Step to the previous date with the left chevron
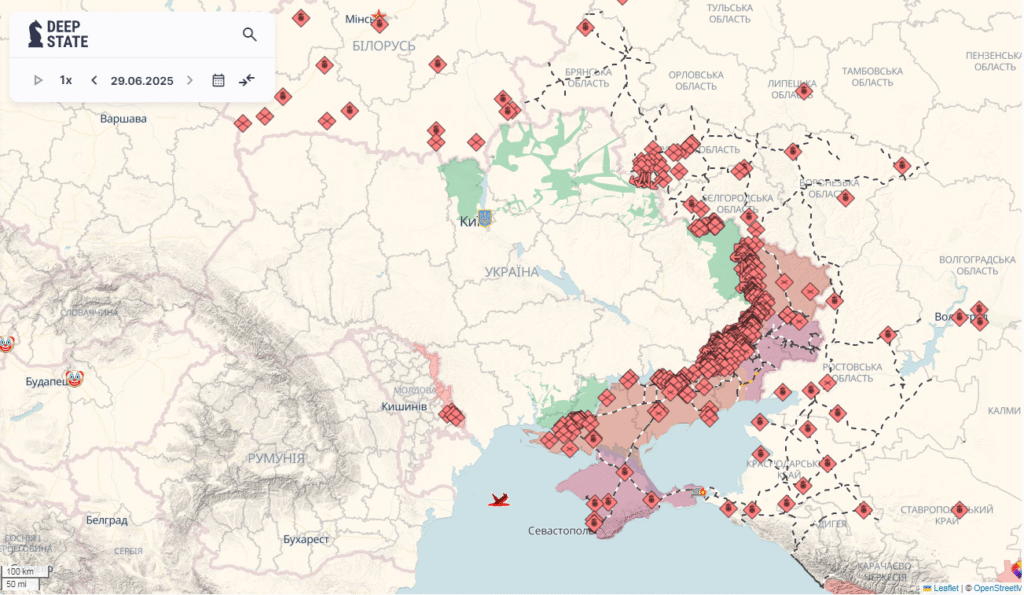The height and width of the screenshot is (595, 1024). [93, 79]
